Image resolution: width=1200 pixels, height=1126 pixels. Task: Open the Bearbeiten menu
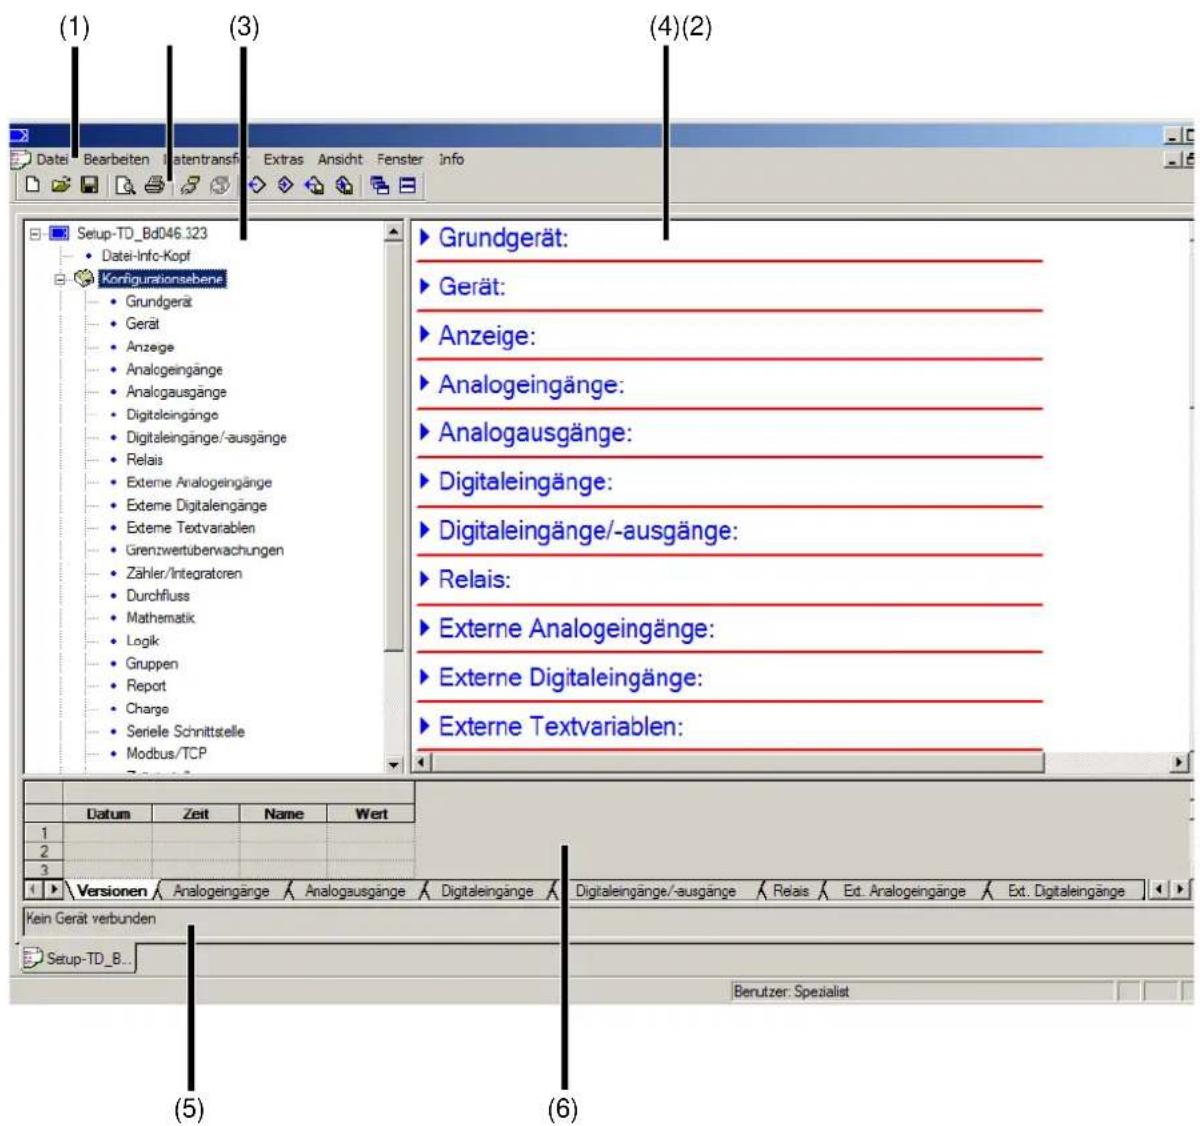point(116,159)
